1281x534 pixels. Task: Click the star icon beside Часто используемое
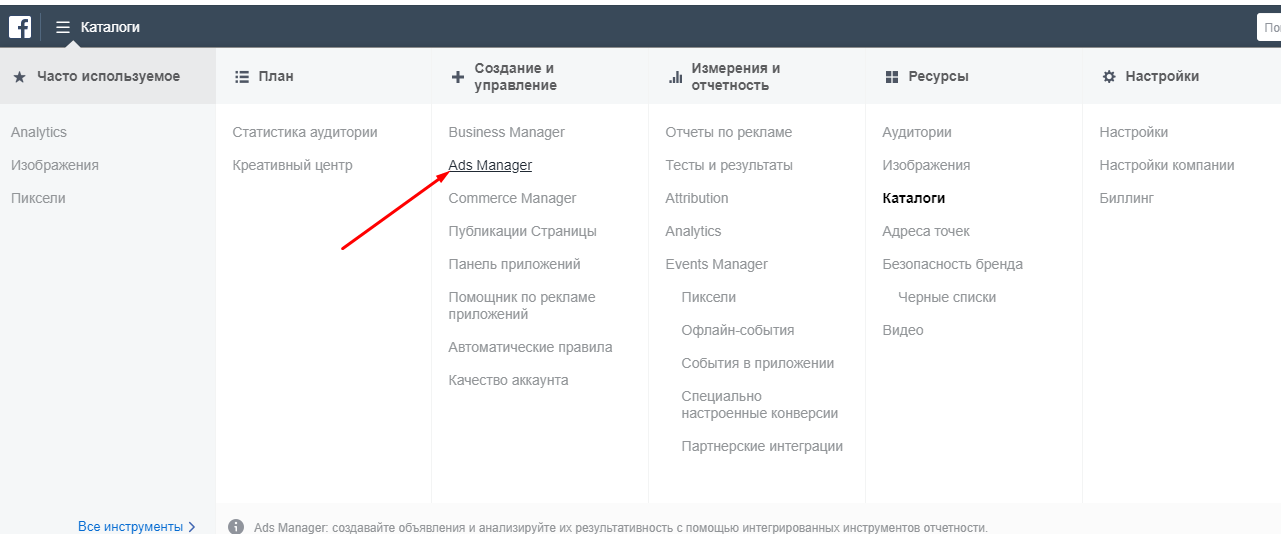click(19, 77)
